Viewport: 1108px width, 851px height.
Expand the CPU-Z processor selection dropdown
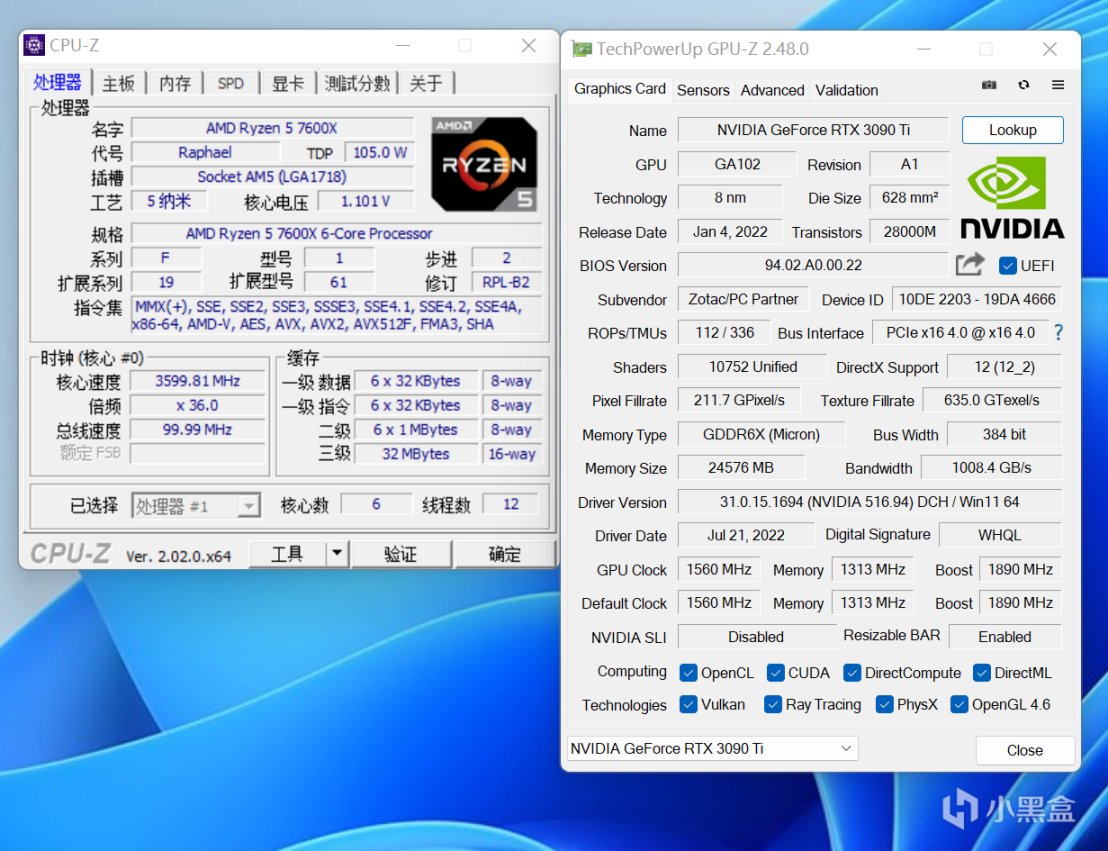pyautogui.click(x=249, y=506)
